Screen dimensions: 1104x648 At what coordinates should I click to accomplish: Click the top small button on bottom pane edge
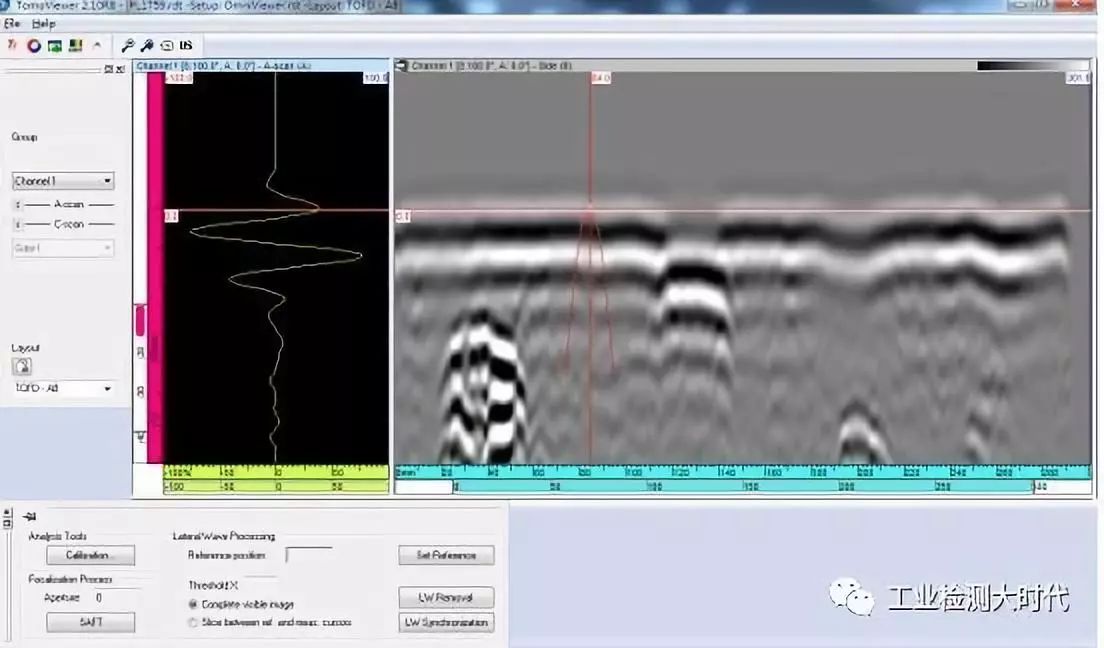click(x=8, y=513)
